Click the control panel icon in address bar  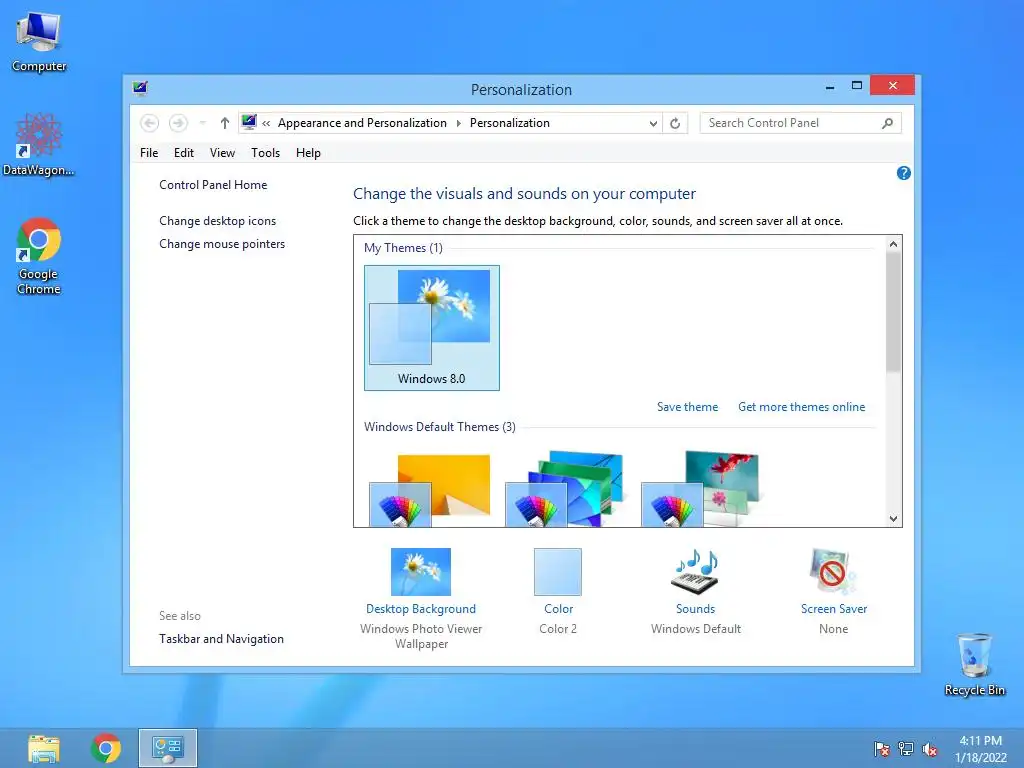[249, 122]
